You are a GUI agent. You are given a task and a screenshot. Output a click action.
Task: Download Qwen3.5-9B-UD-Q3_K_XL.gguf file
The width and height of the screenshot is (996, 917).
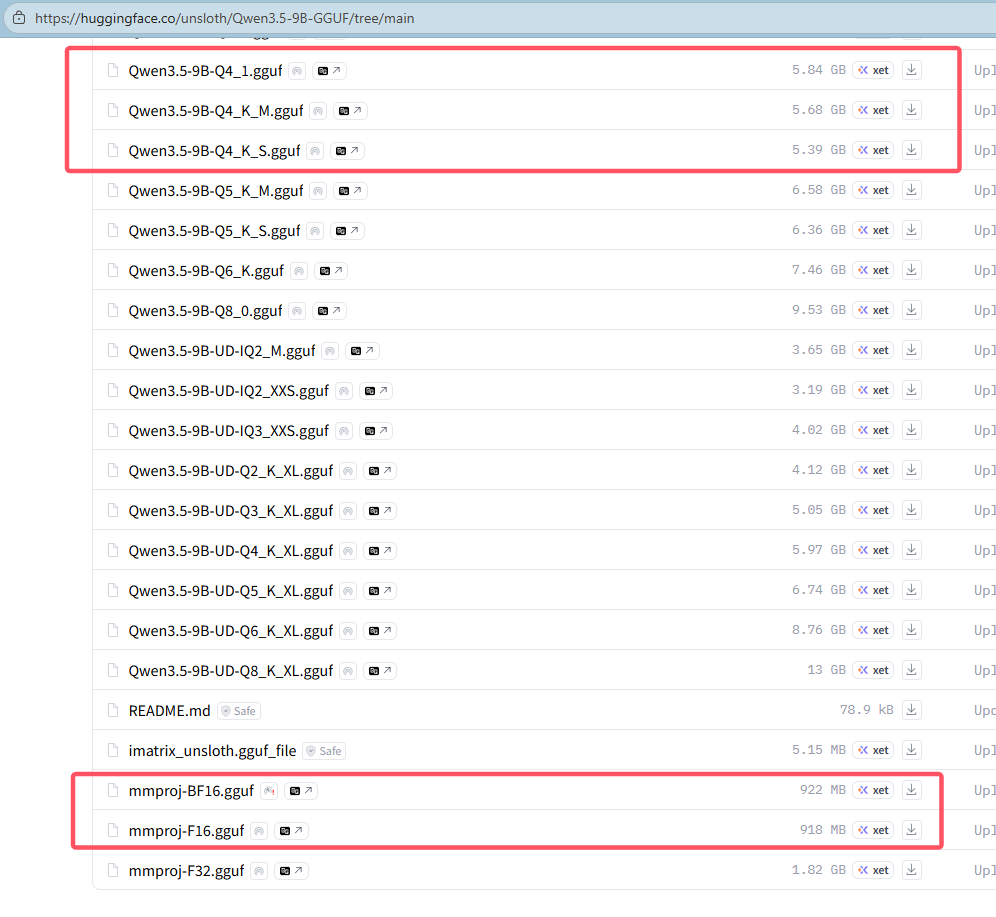(x=911, y=510)
